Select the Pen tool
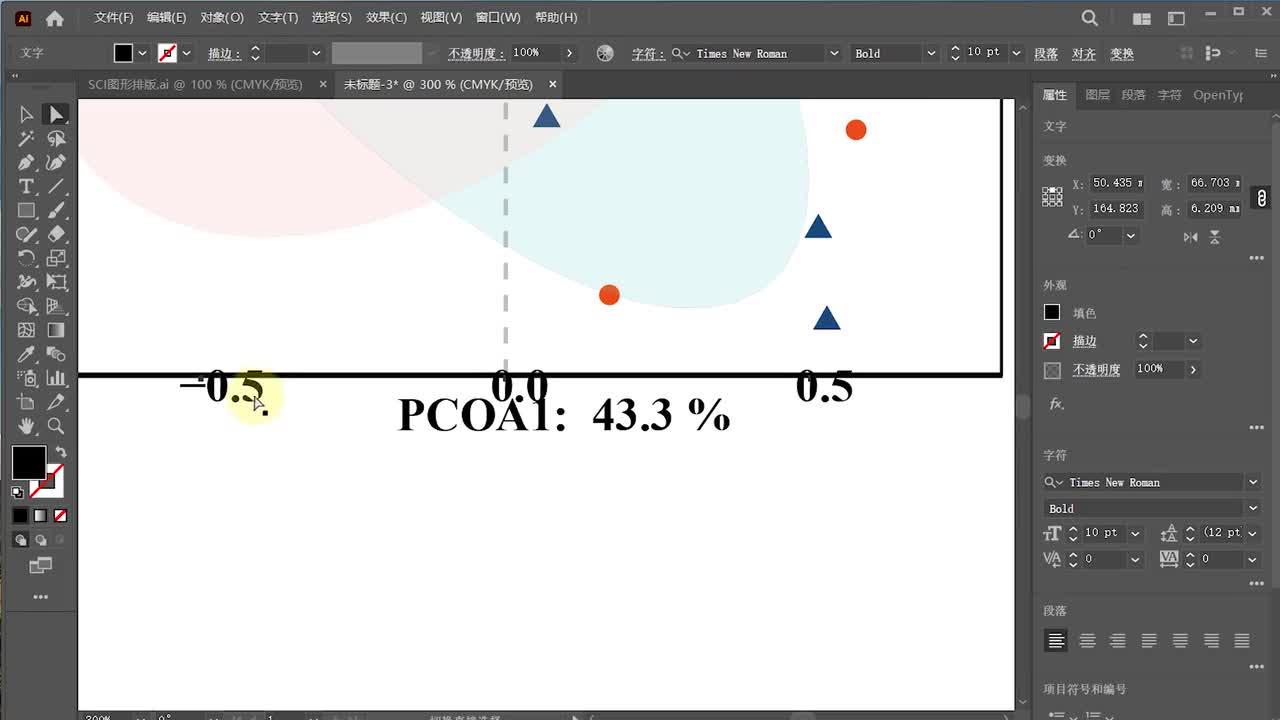The image size is (1280, 720). (26, 163)
